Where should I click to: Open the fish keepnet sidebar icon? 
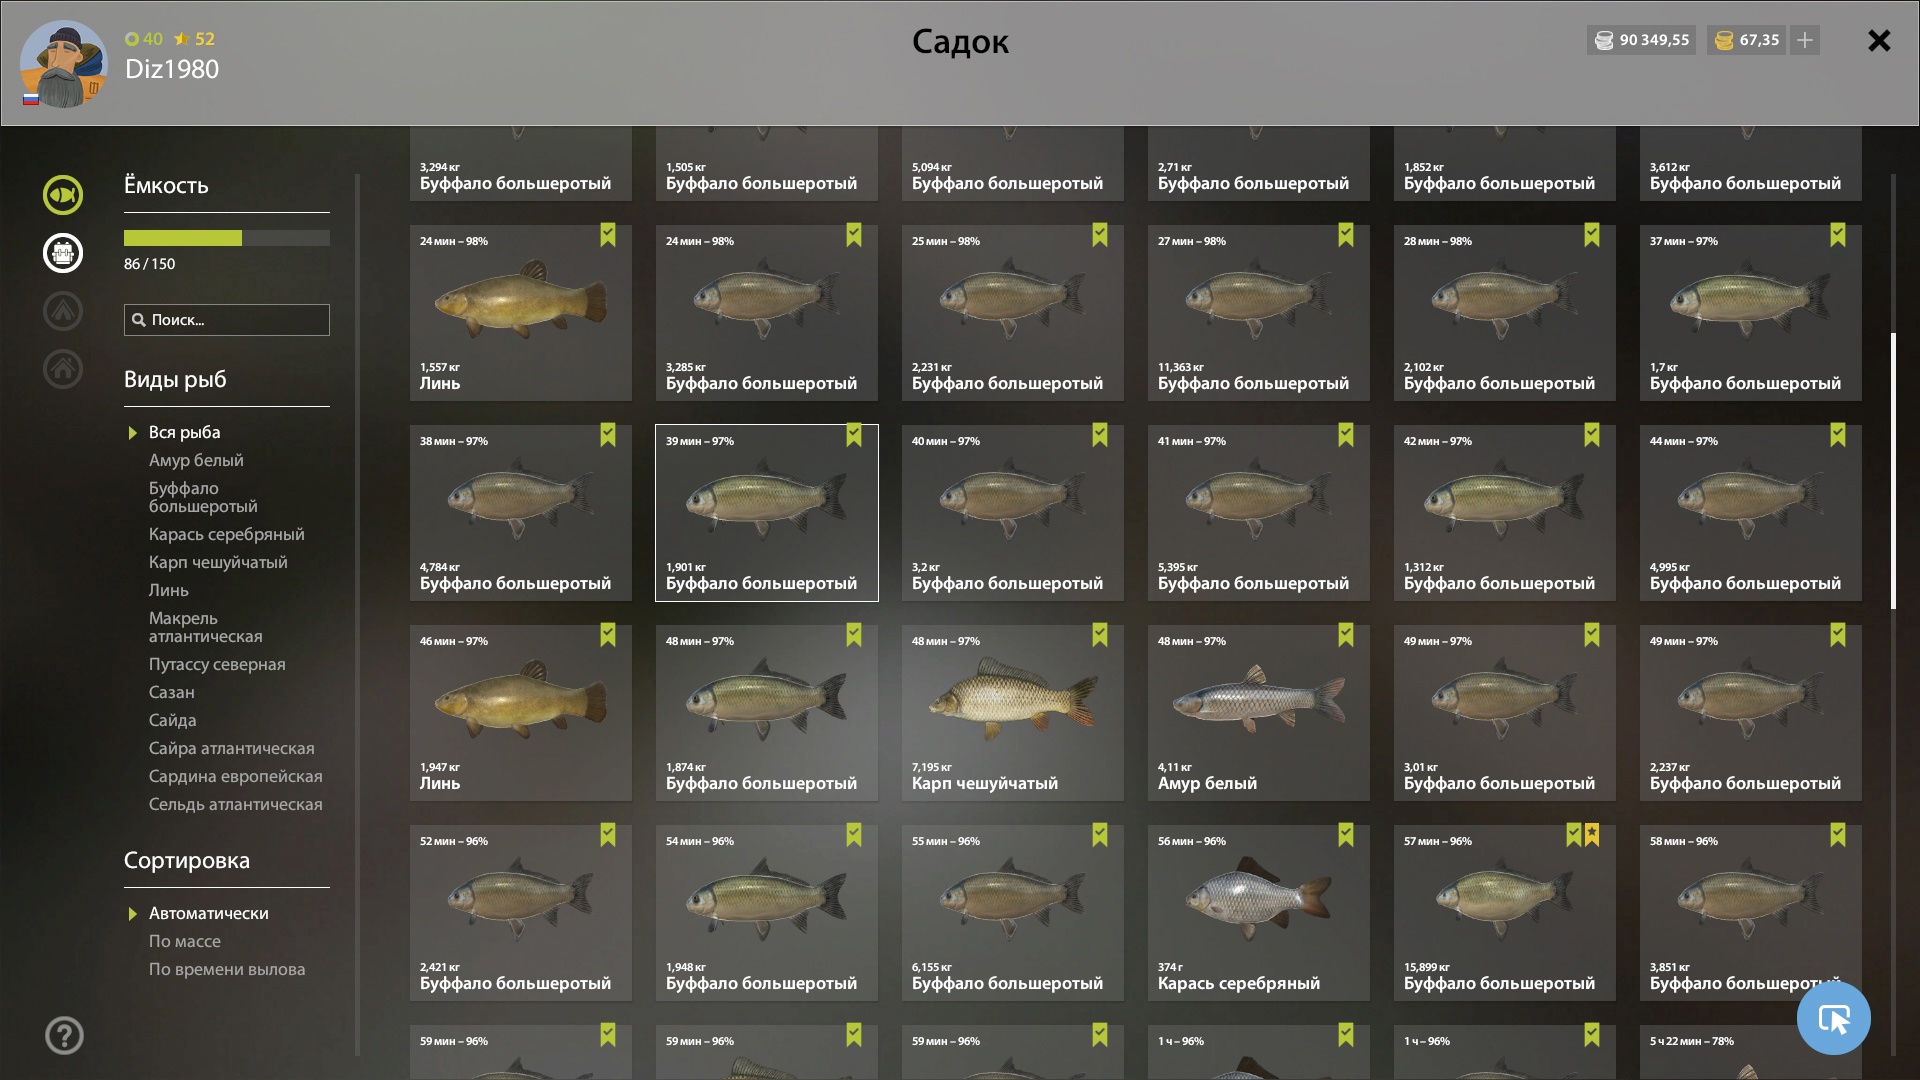click(x=63, y=195)
